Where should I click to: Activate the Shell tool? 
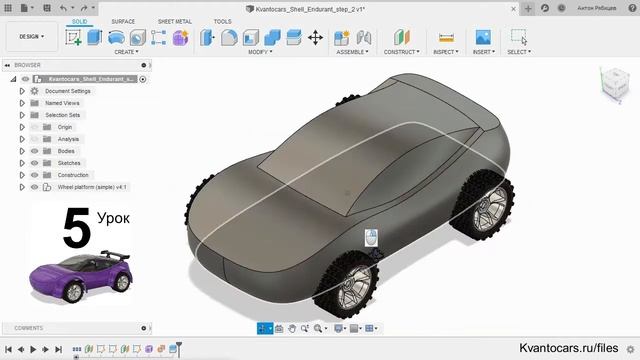(251, 37)
